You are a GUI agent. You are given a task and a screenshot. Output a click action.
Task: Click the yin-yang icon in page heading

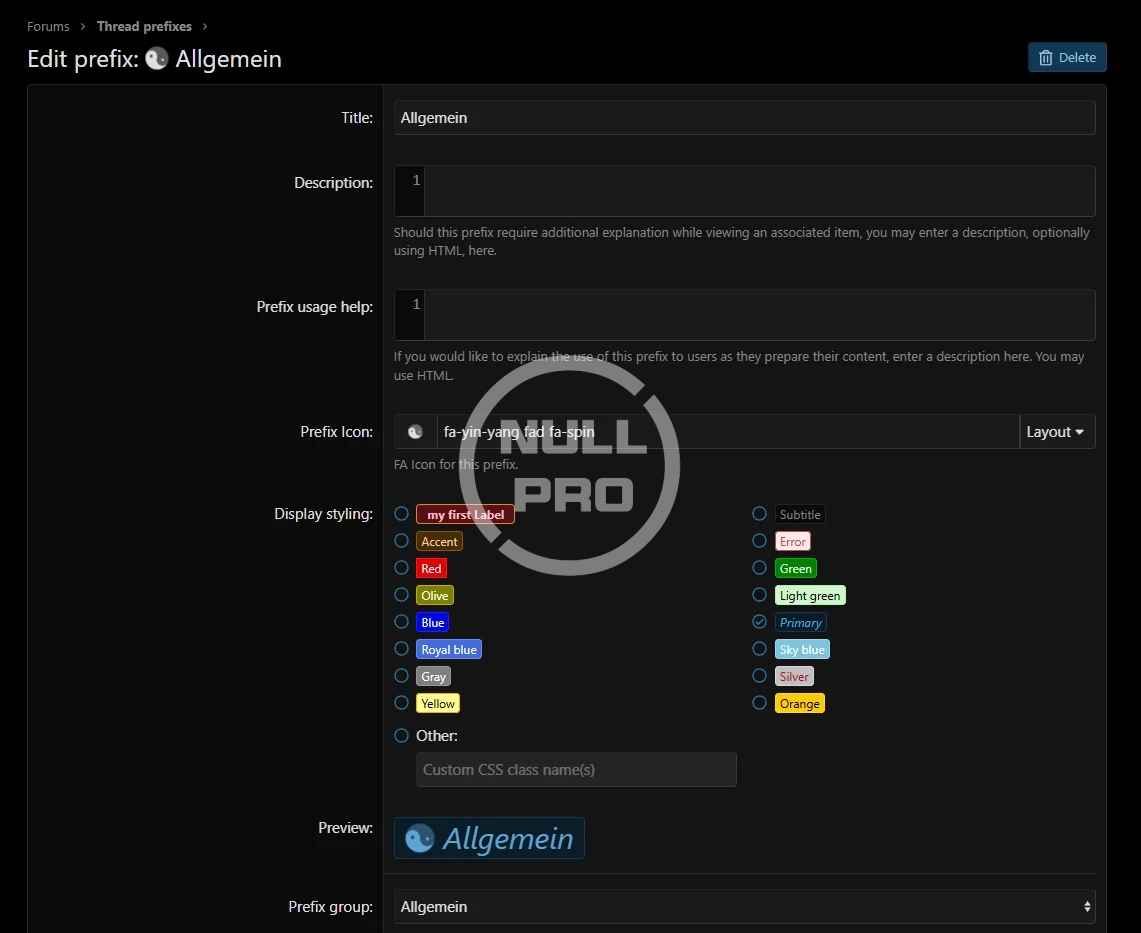click(x=156, y=59)
